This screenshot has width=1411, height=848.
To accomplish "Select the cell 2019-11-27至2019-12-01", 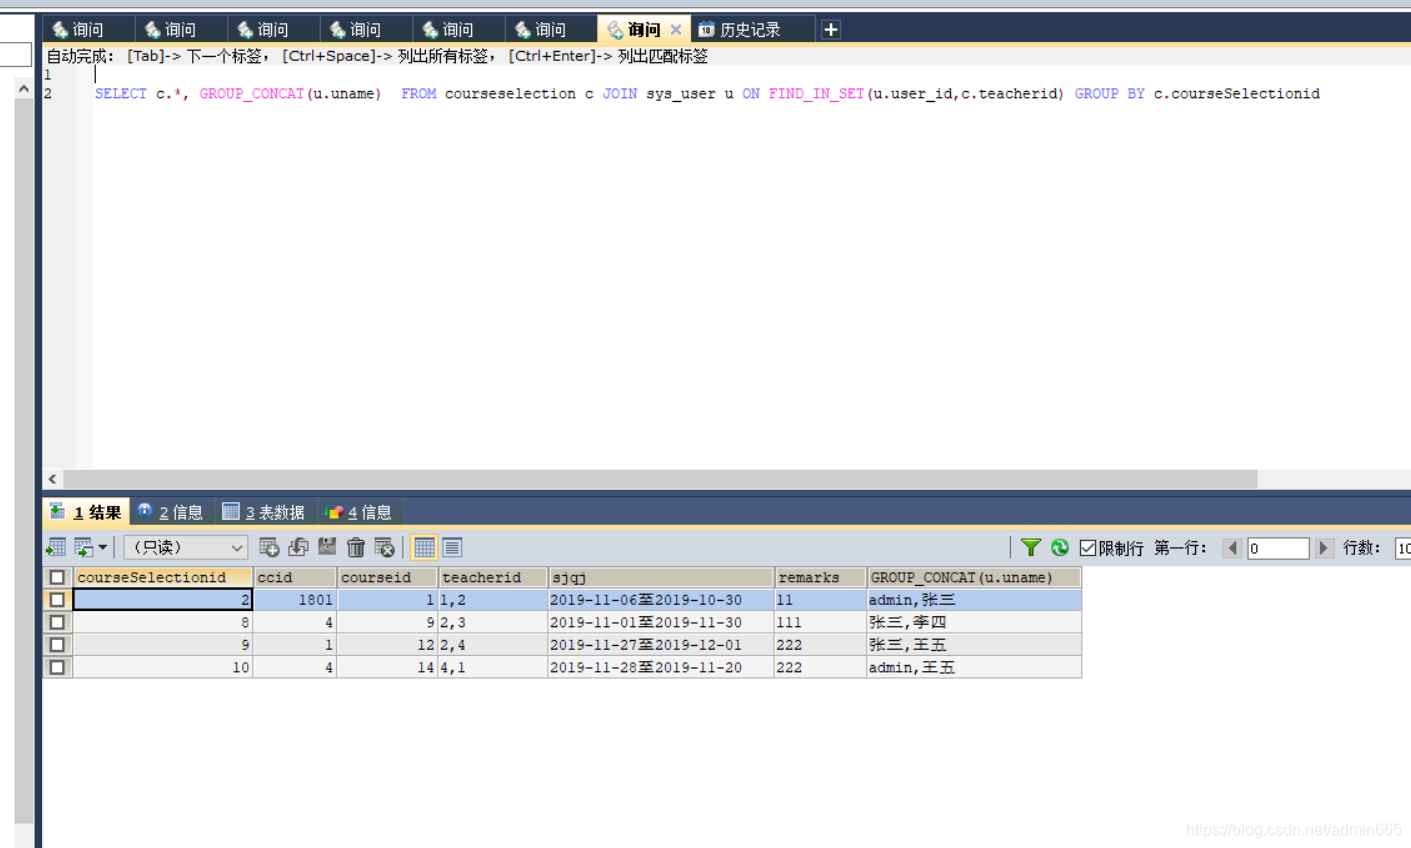I will click(661, 645).
